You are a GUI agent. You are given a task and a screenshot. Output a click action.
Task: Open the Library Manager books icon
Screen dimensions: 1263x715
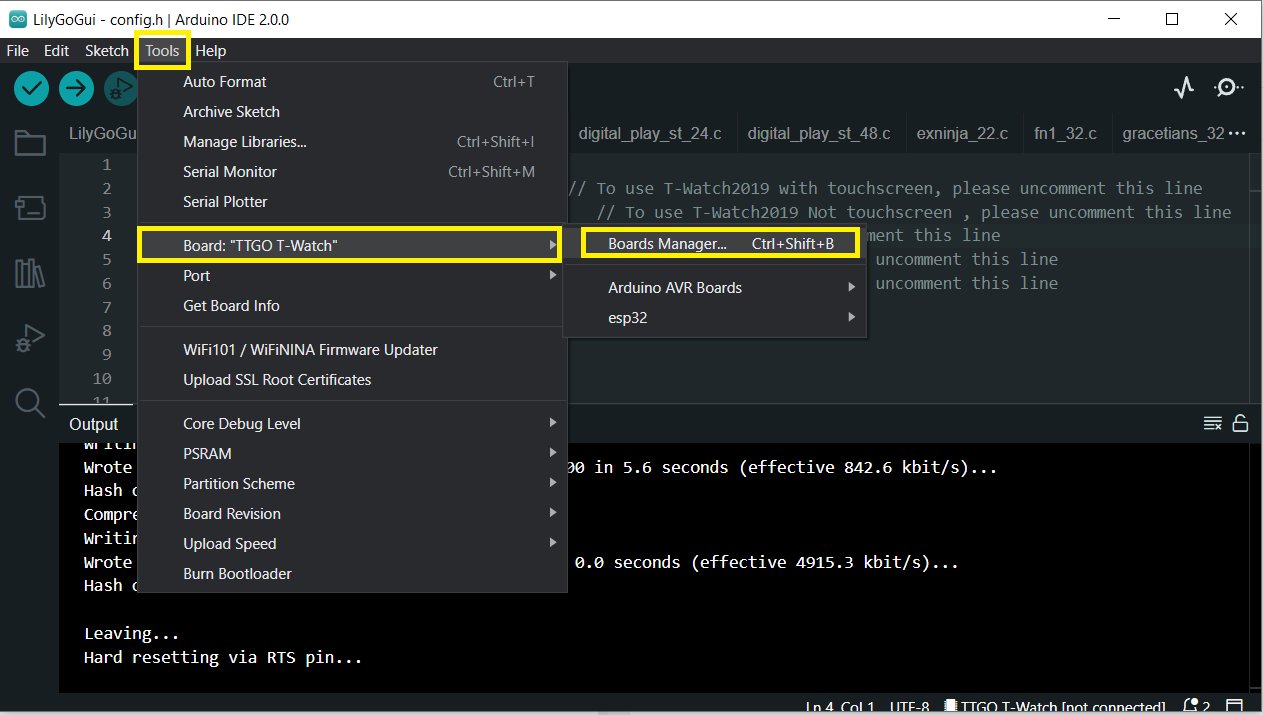click(x=30, y=272)
